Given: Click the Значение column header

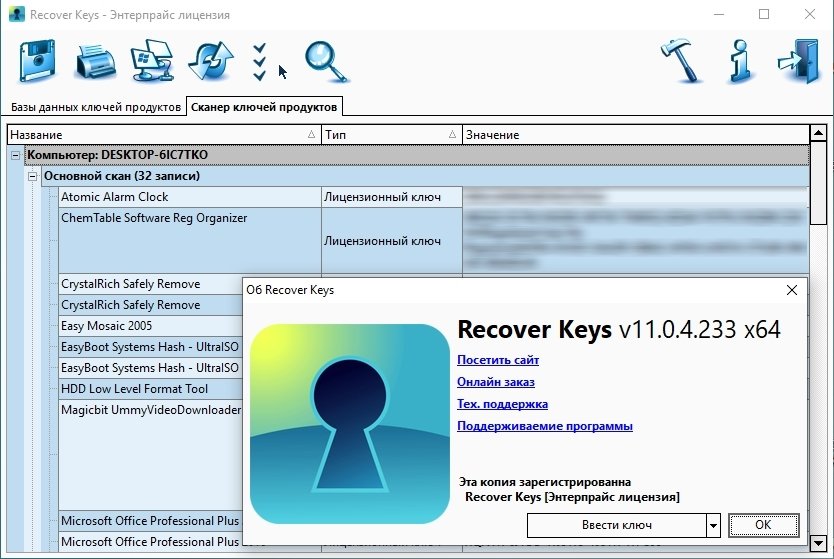Looking at the screenshot, I should click(636, 135).
